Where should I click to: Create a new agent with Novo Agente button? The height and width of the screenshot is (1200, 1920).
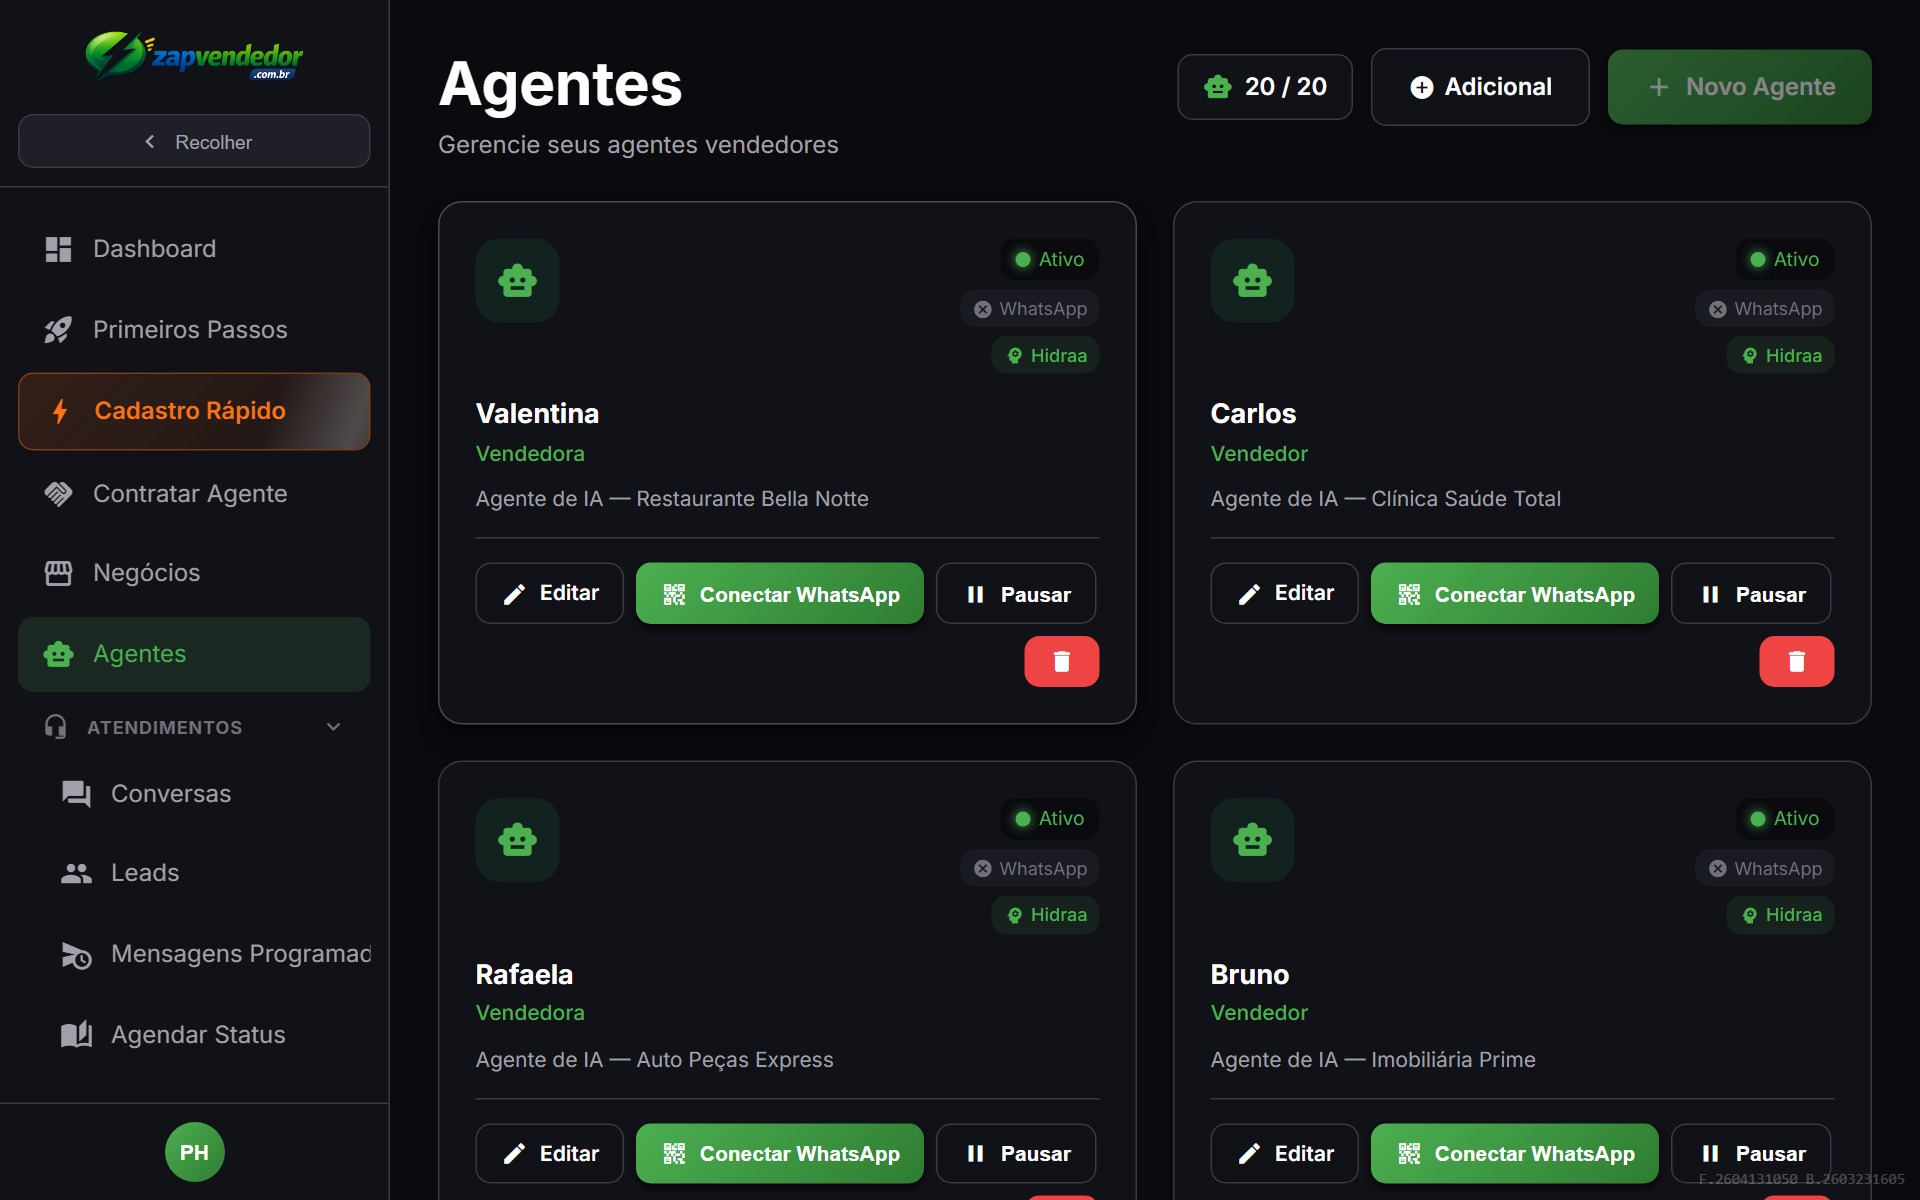(1738, 86)
